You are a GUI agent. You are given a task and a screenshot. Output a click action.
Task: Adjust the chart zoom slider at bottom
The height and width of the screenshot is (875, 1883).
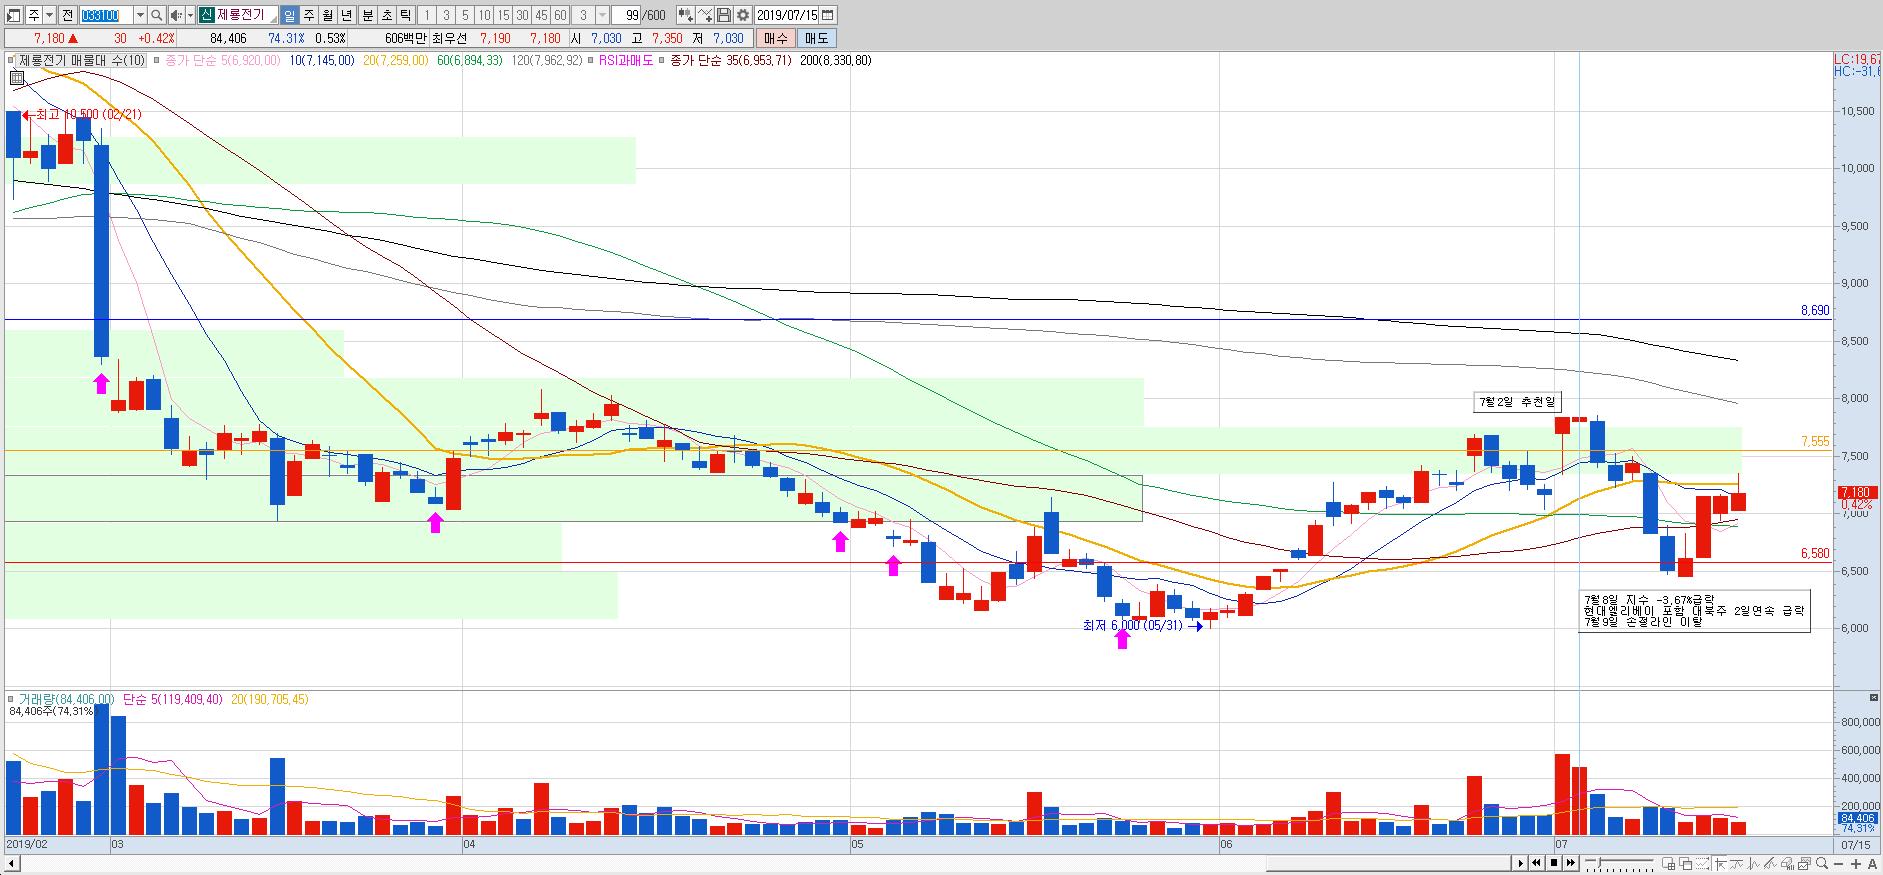[x=1600, y=862]
